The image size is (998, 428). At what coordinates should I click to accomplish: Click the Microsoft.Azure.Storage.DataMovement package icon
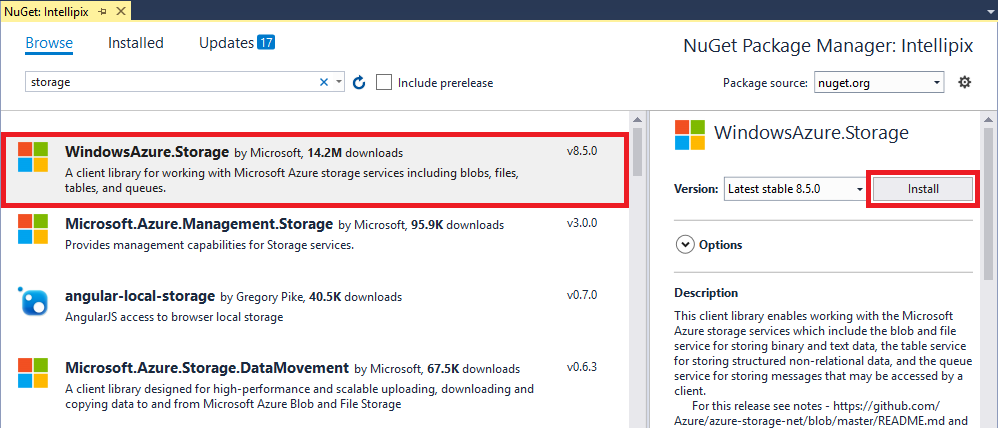(33, 374)
